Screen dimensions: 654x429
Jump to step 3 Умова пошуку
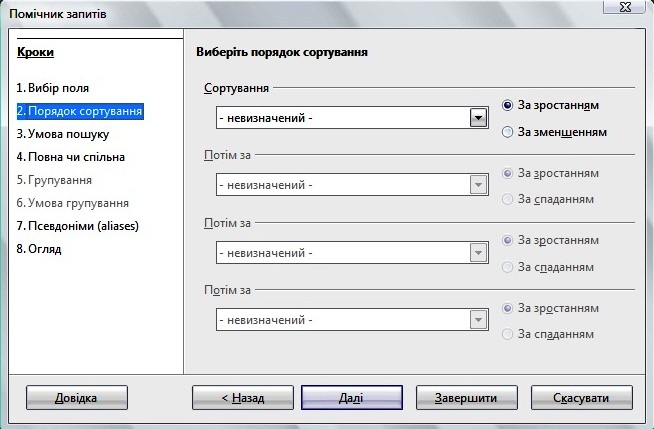[63, 134]
